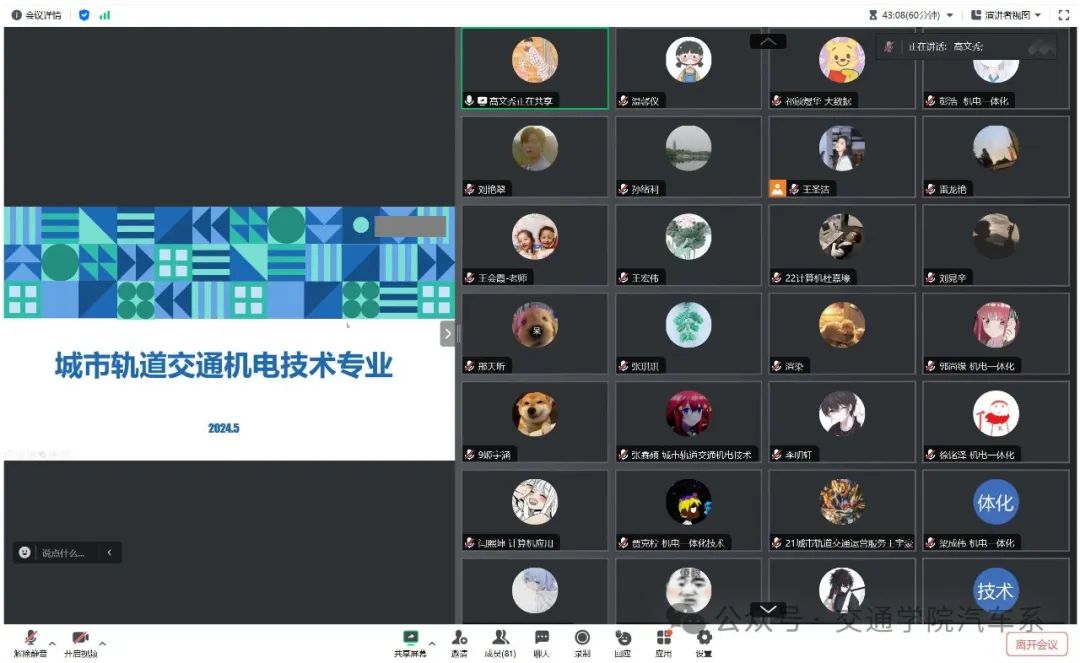Open the Members (81) list
Screen dimensions: 1080x663
(500, 638)
